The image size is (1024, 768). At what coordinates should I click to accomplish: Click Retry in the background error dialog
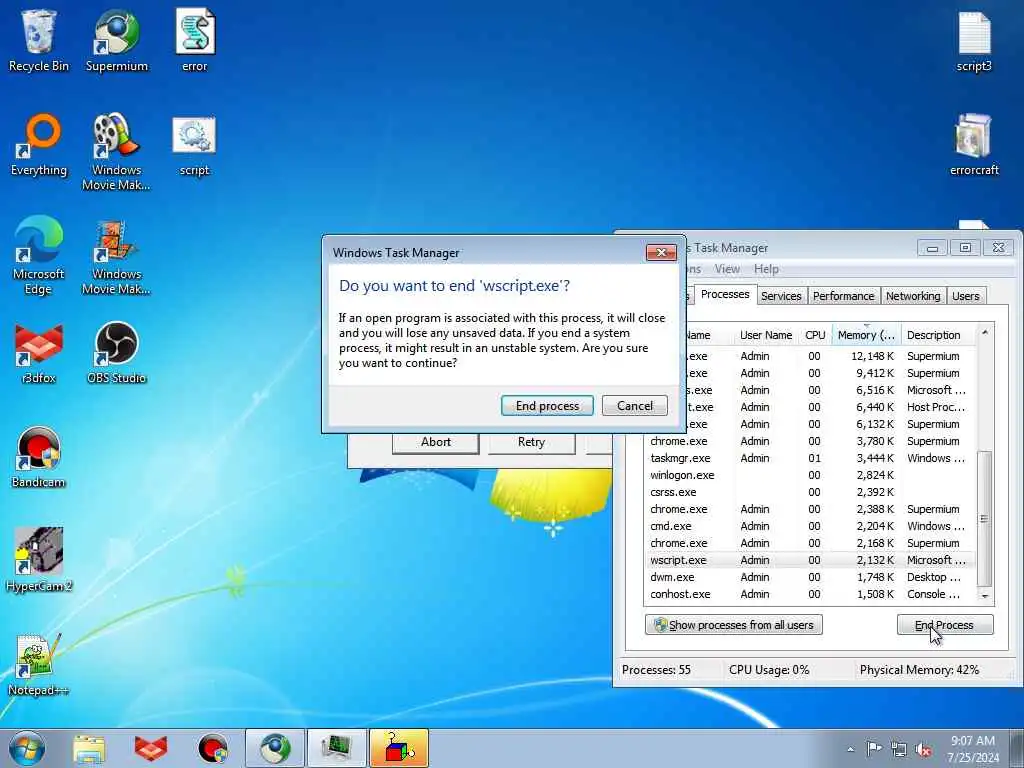532,442
